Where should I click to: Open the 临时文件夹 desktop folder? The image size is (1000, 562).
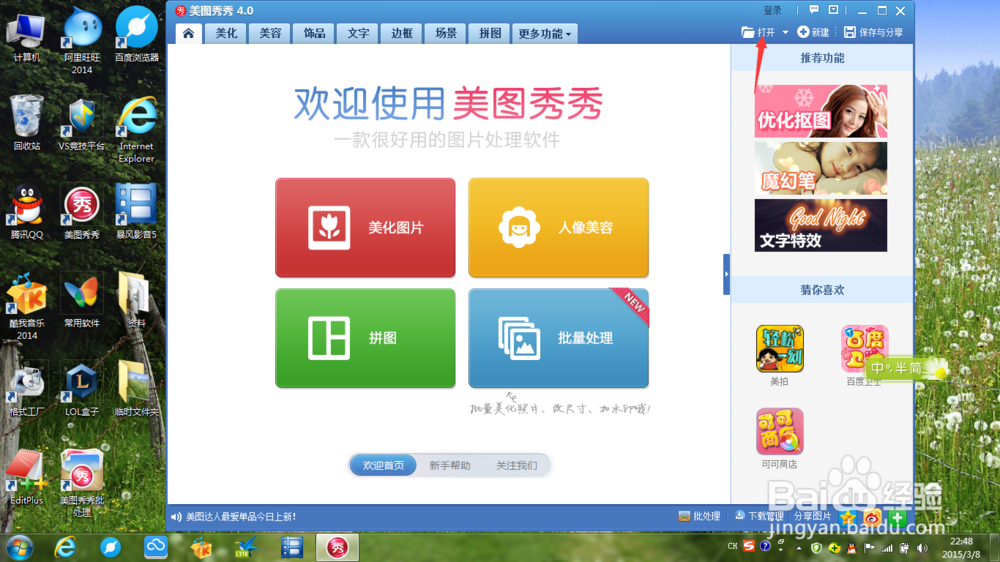tap(136, 388)
